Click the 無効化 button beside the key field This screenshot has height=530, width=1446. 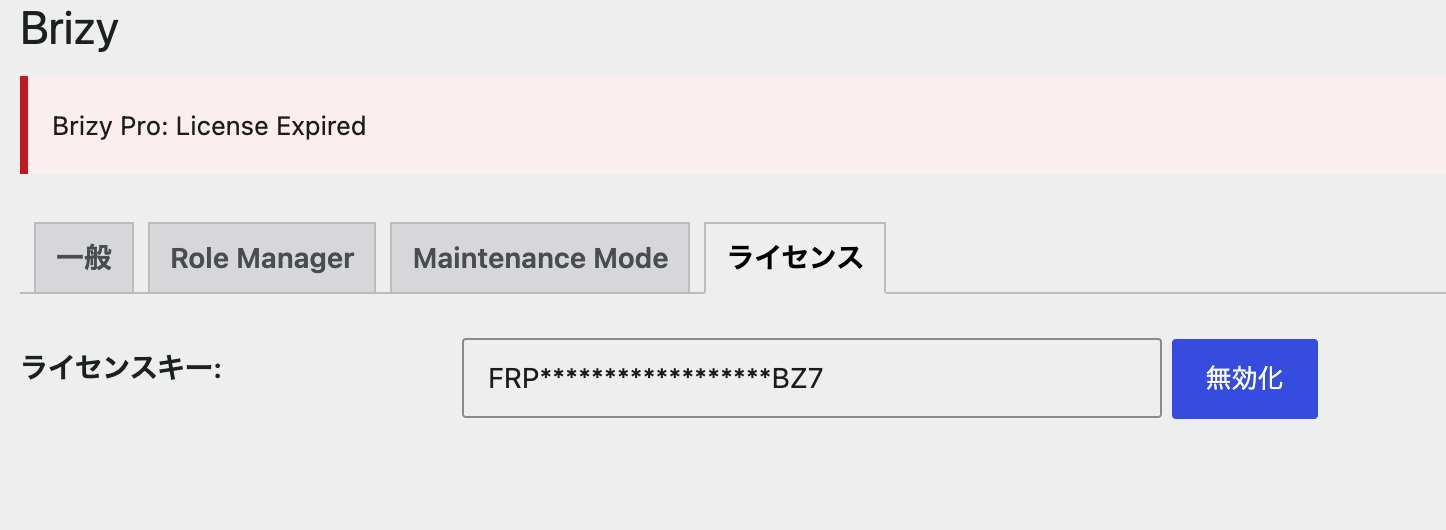[1245, 379]
